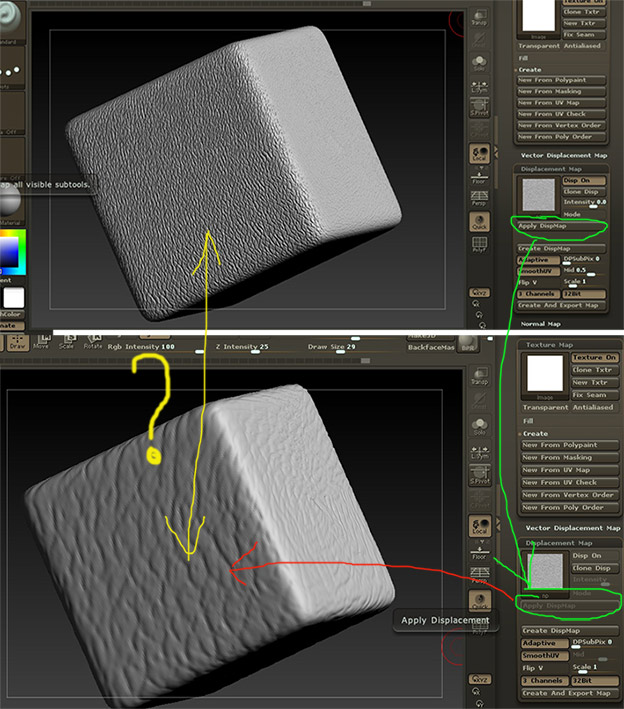Click S.Pivot icon in top screenshot
The width and height of the screenshot is (624, 709).
pos(479,109)
